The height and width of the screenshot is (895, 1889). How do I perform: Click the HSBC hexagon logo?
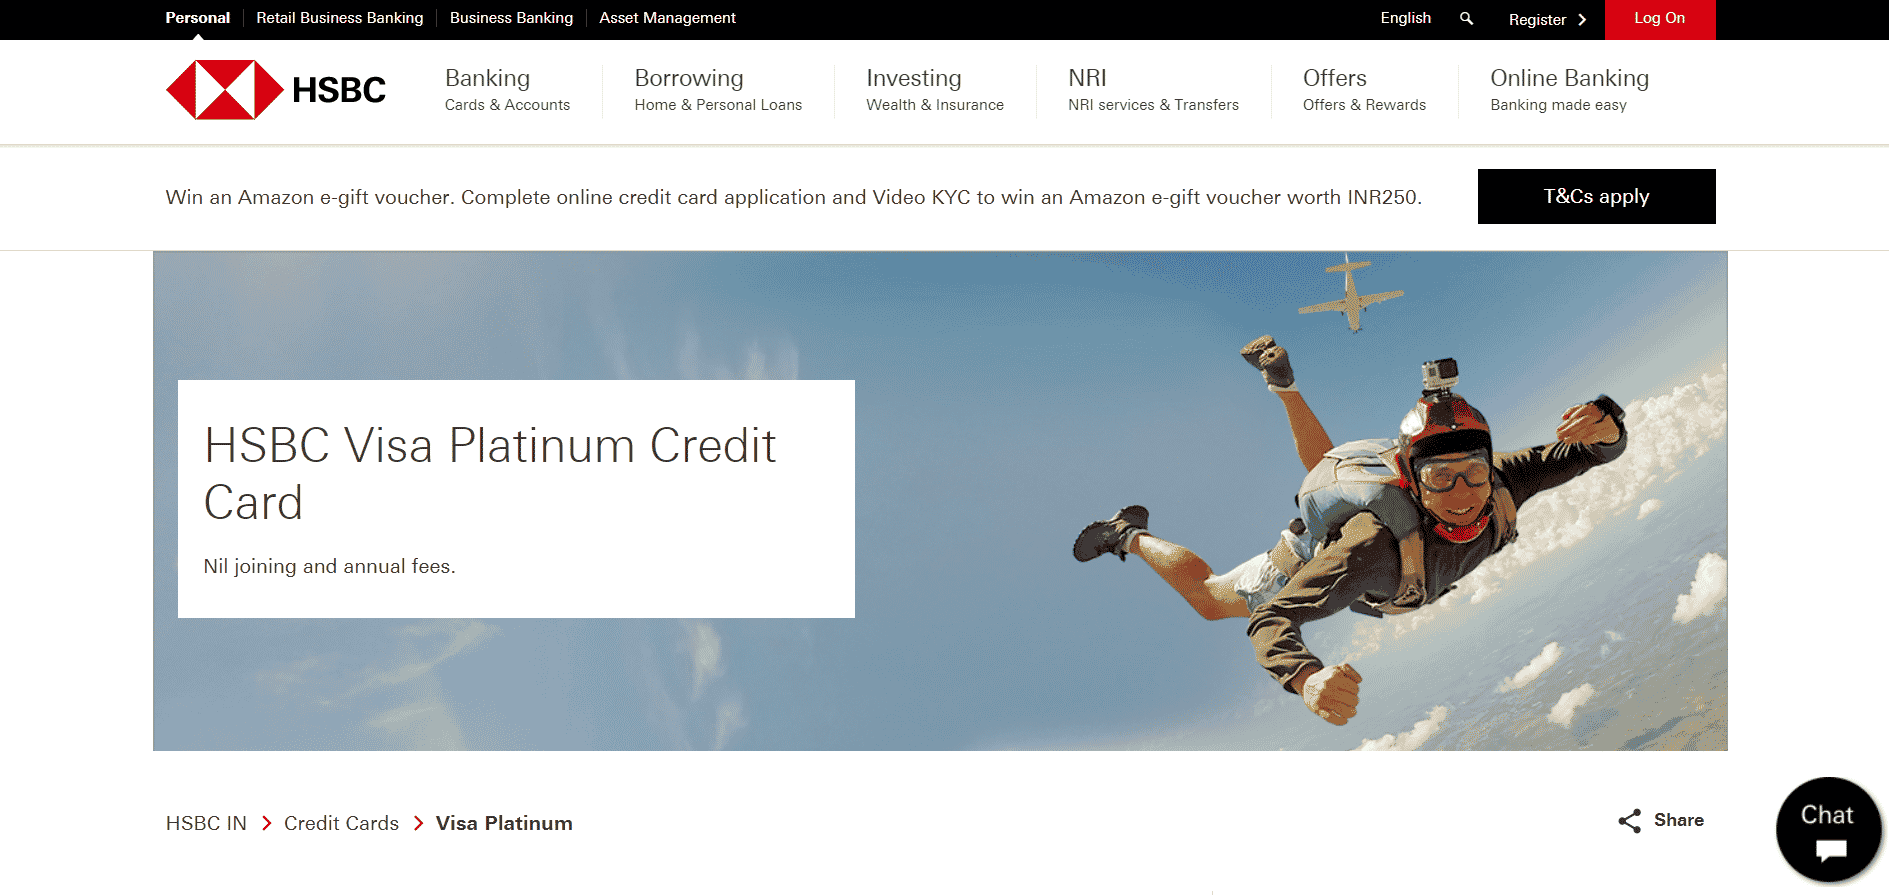tap(225, 90)
